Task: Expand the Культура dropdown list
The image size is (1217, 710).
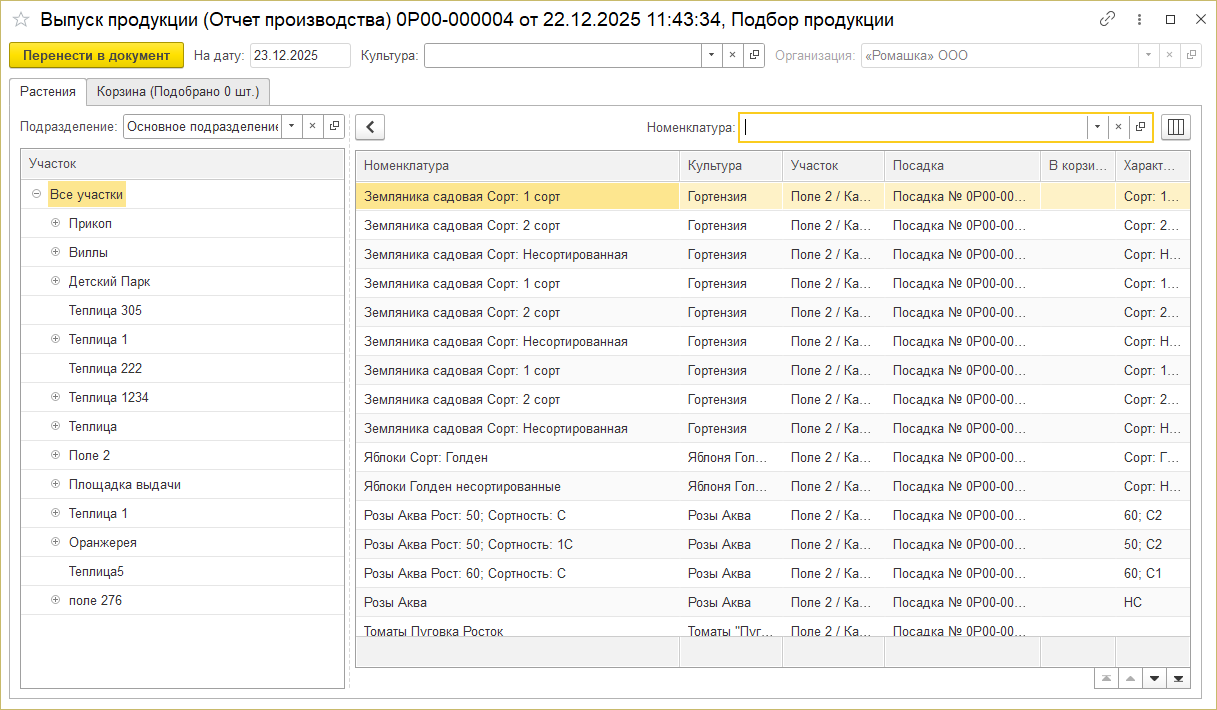Action: tap(710, 56)
